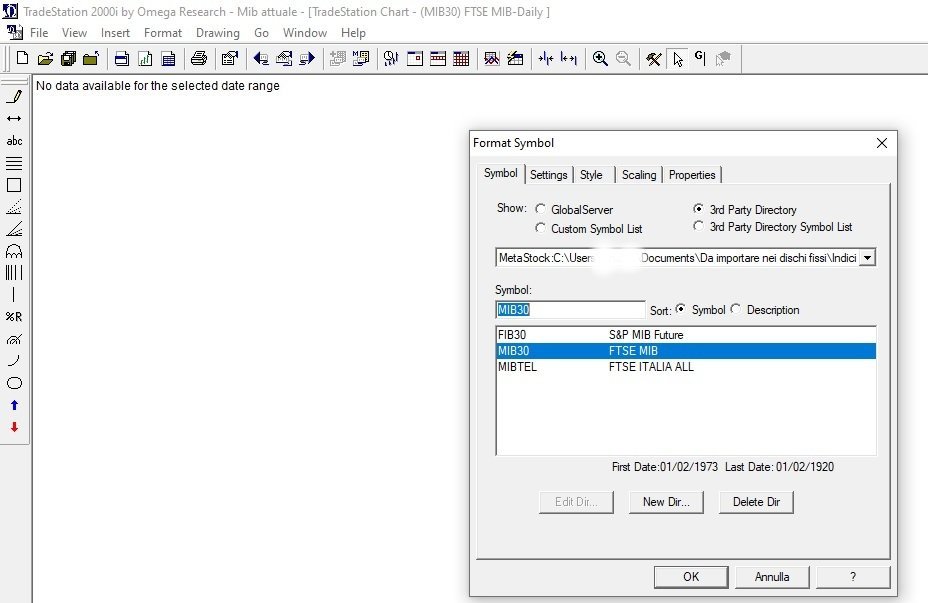Click the grid table toolbar icon
This screenshot has height=603, width=928.
[461, 58]
